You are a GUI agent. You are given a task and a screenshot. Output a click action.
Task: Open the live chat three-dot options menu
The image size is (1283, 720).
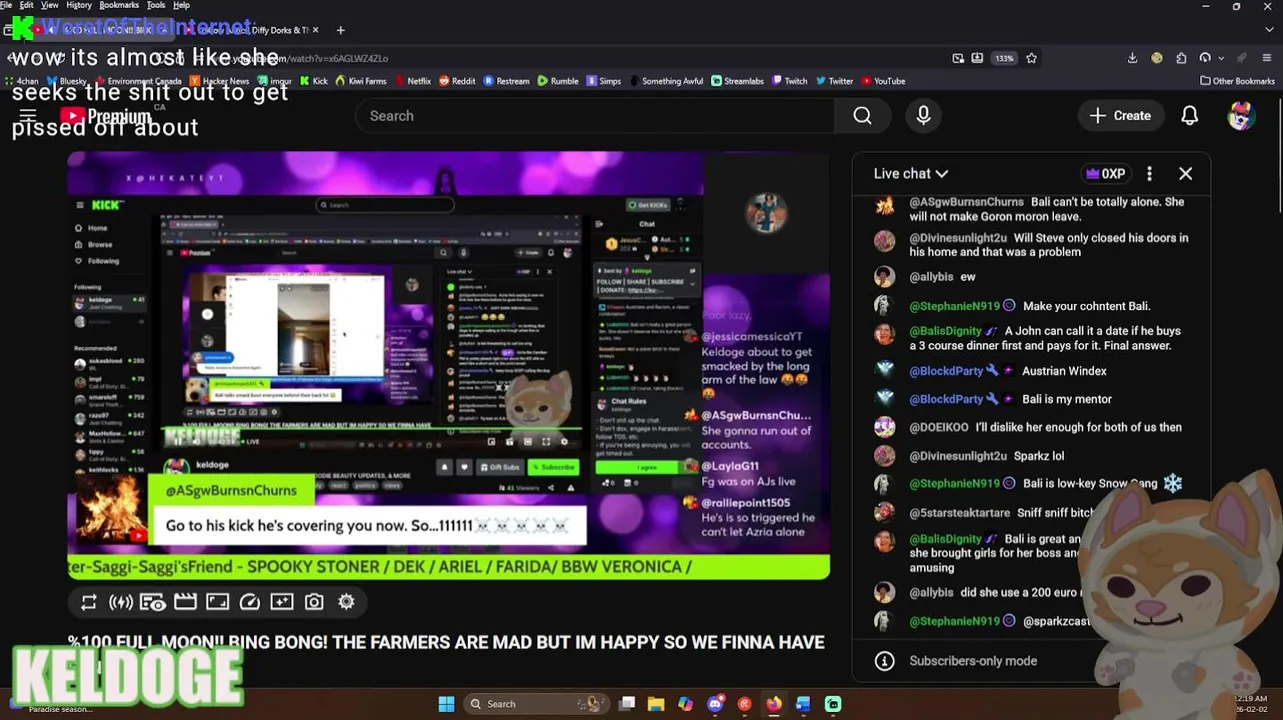point(1149,174)
